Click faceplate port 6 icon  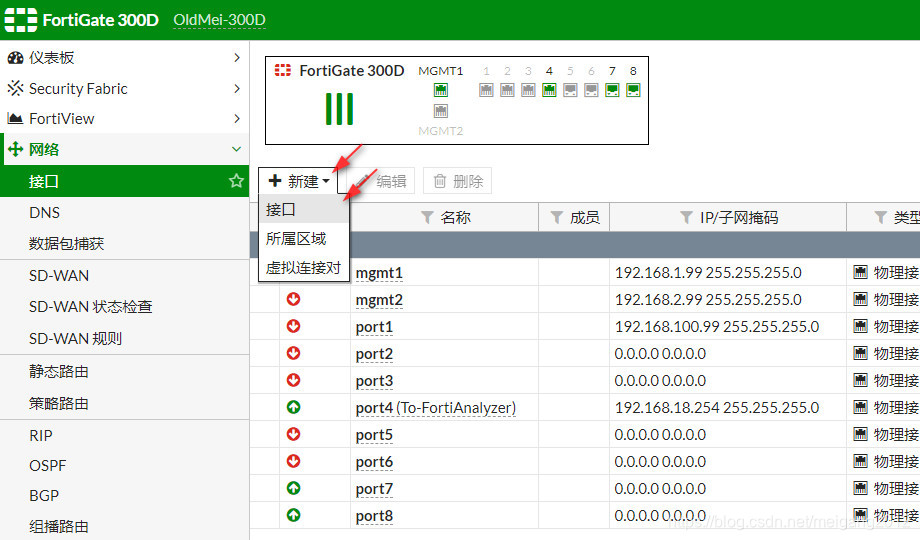coord(591,90)
